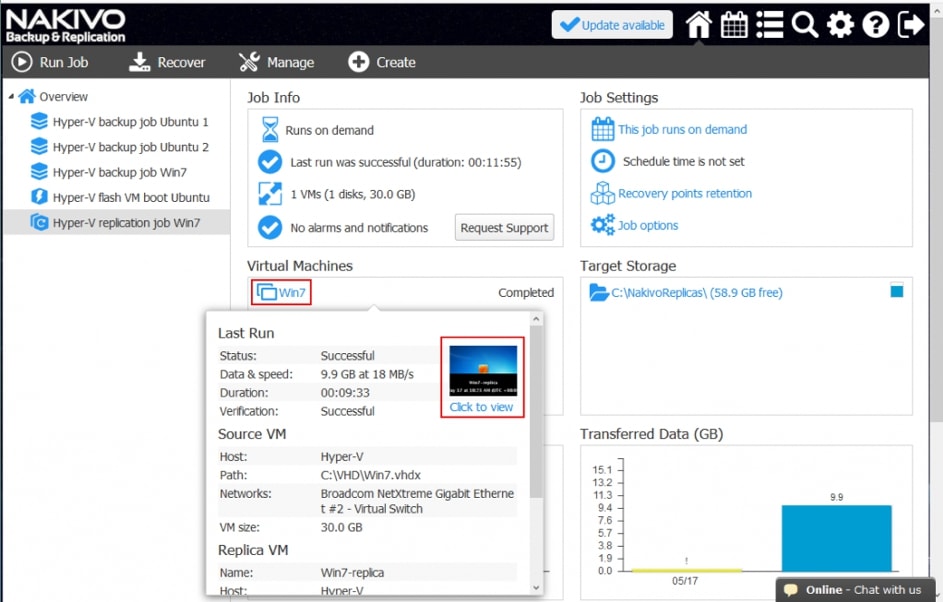The height and width of the screenshot is (602, 943).
Task: Open the Run Job menu
Action: (x=50, y=62)
